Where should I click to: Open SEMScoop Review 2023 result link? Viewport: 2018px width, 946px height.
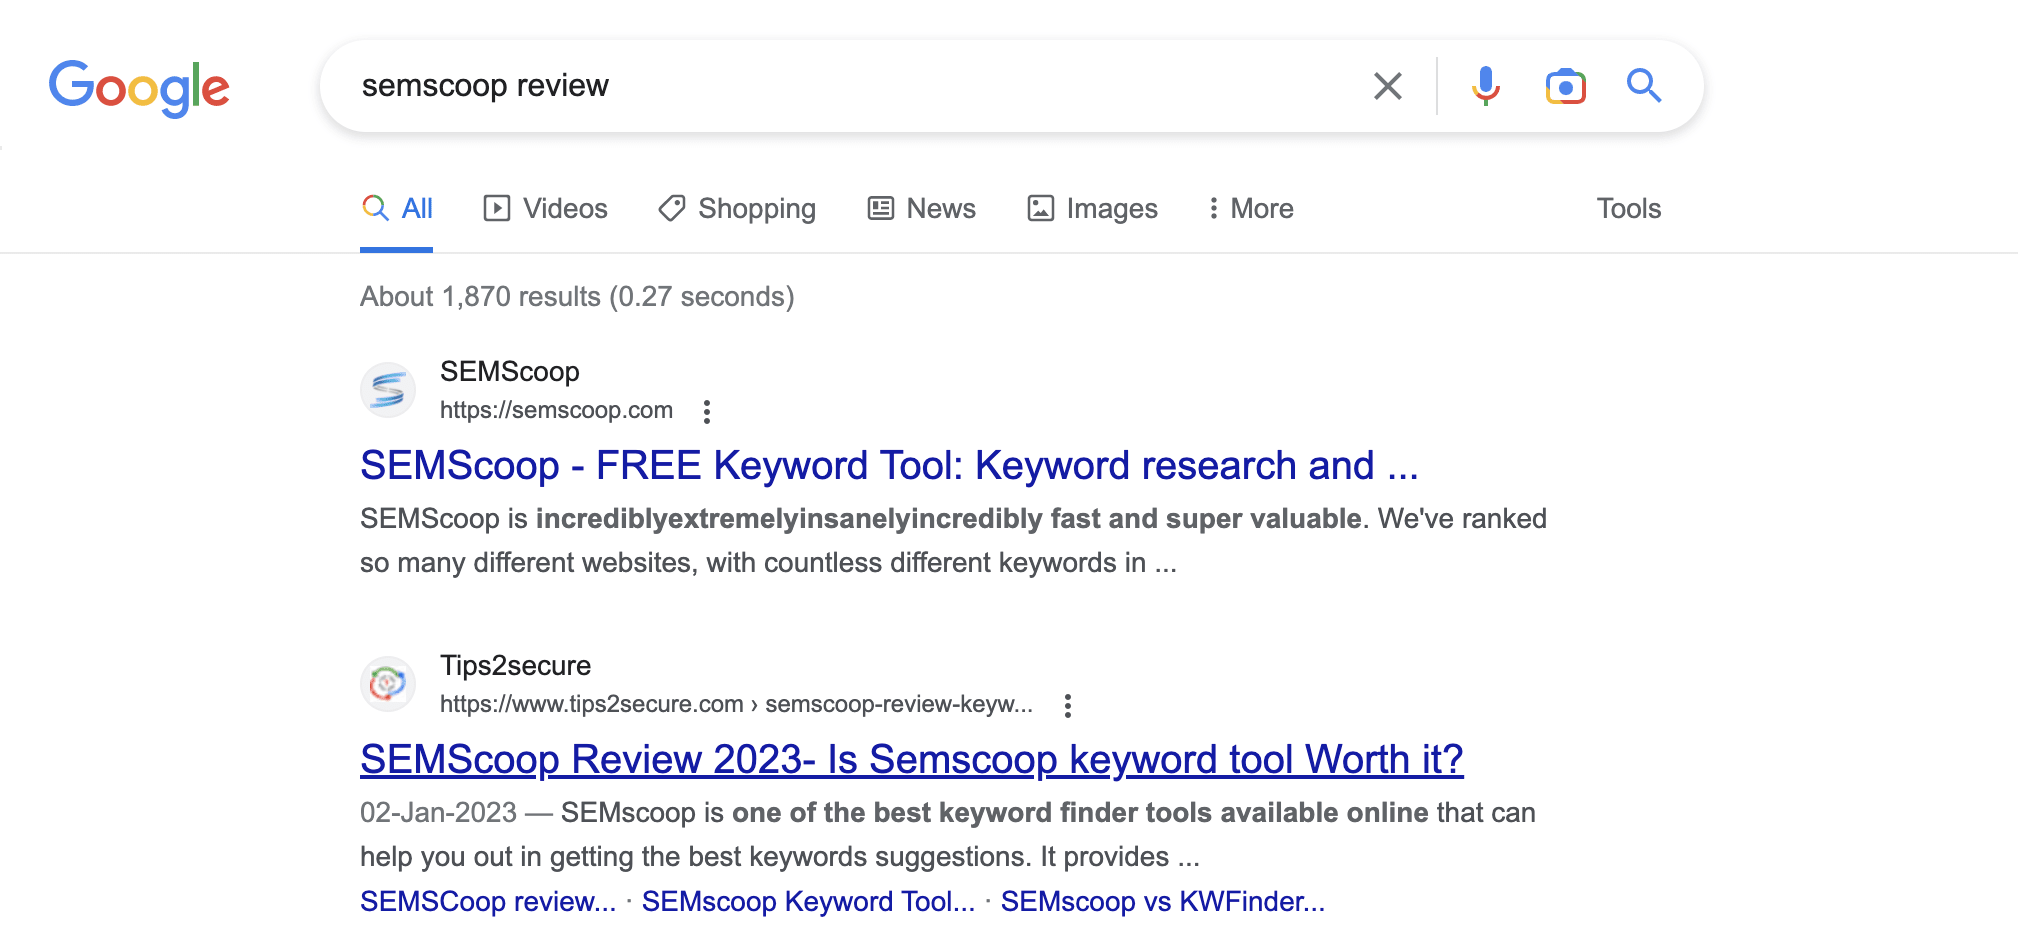tap(912, 760)
